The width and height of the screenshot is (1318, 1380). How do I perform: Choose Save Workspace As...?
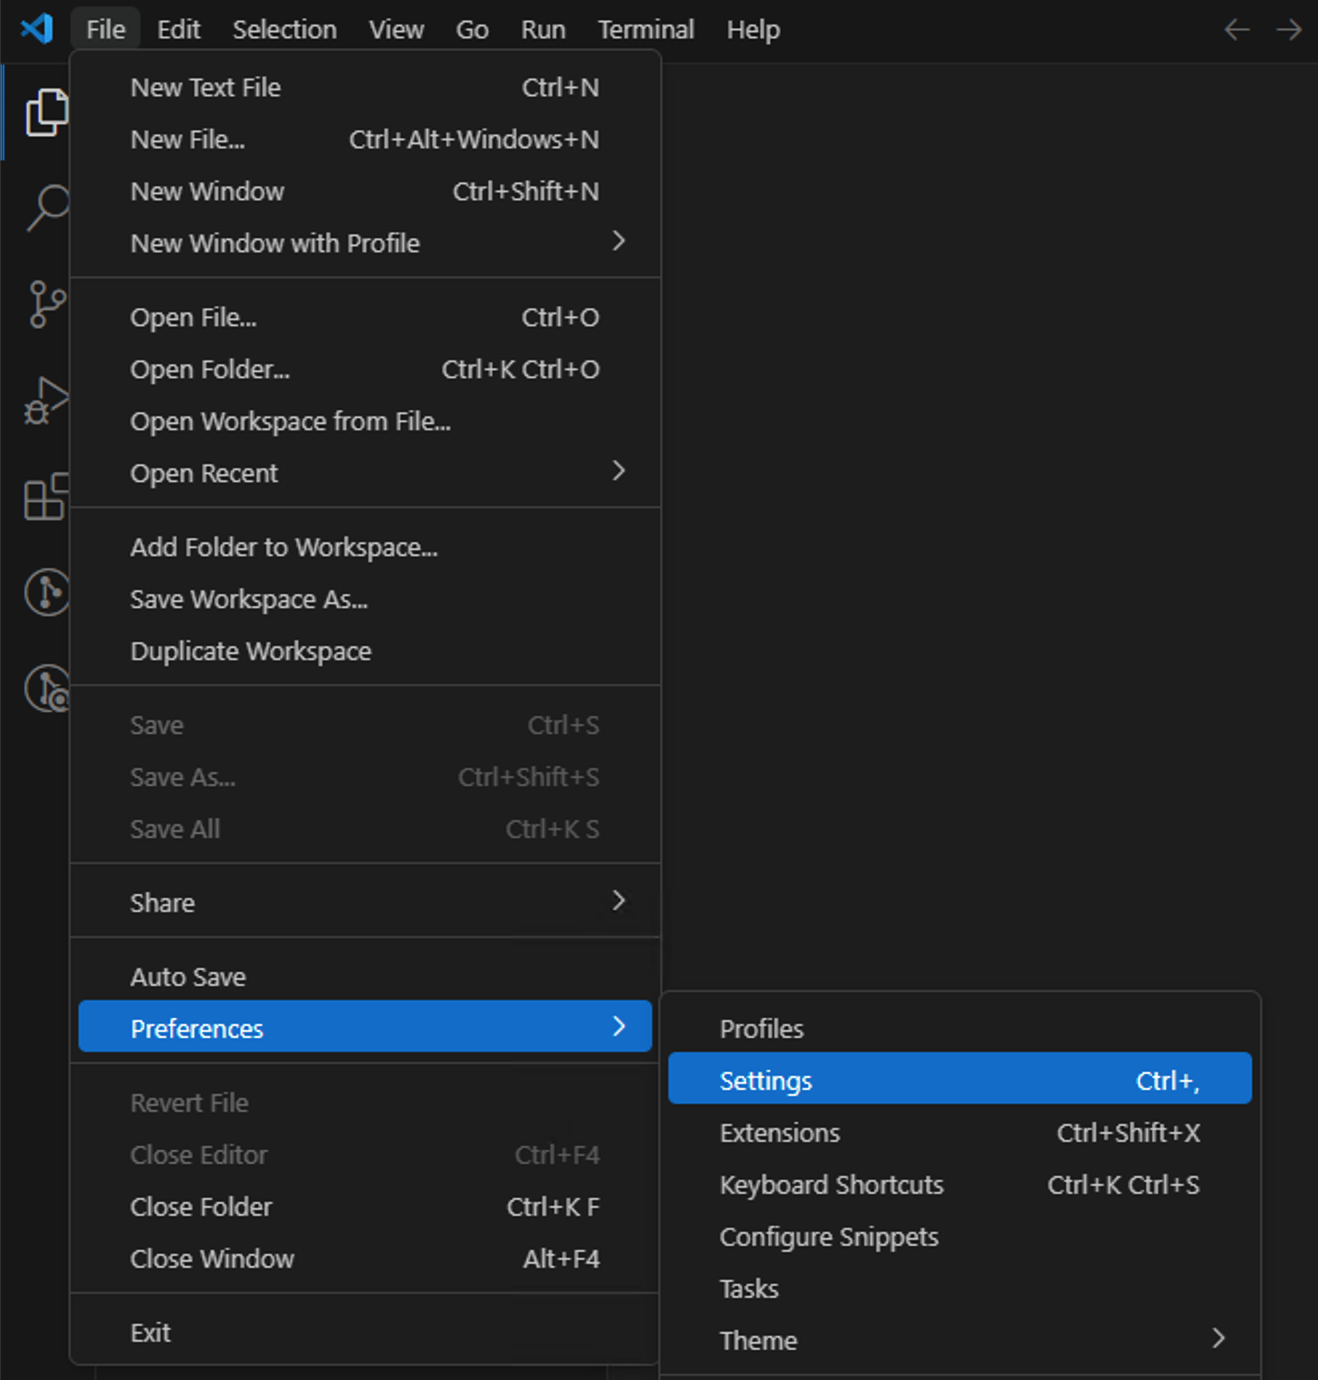pos(365,600)
